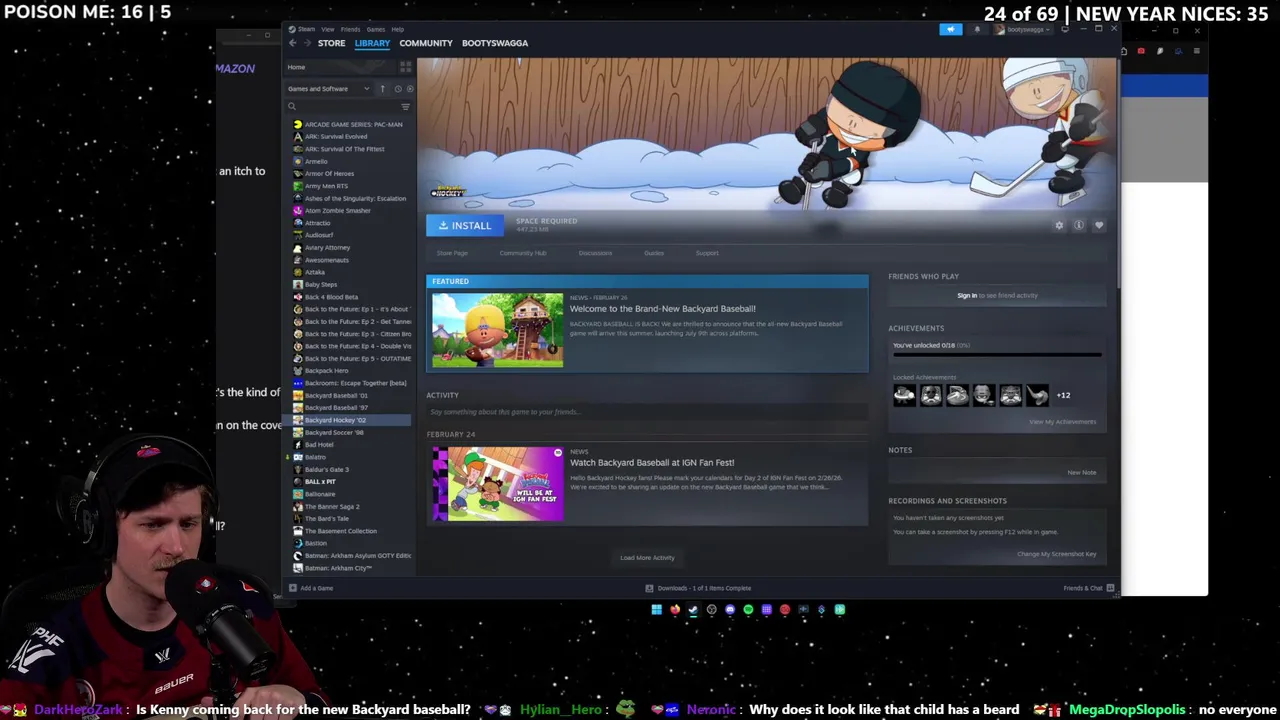Viewport: 1280px width, 720px height.
Task: Go forward with the Steam forward arrow
Action: [x=307, y=43]
